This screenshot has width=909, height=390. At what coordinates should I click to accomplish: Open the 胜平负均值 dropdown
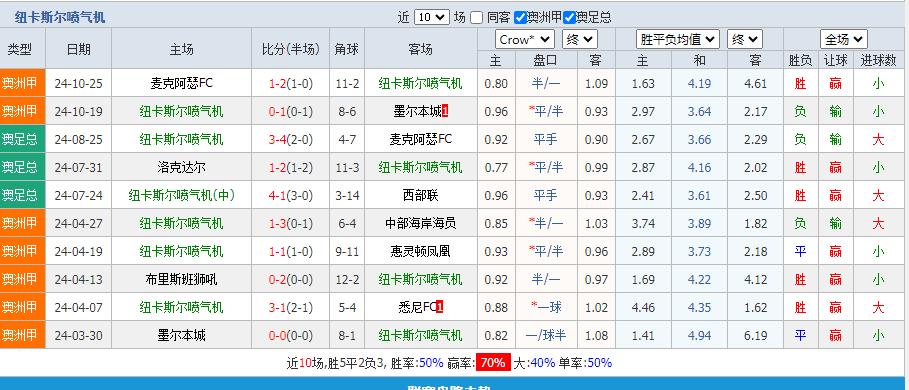[678, 39]
